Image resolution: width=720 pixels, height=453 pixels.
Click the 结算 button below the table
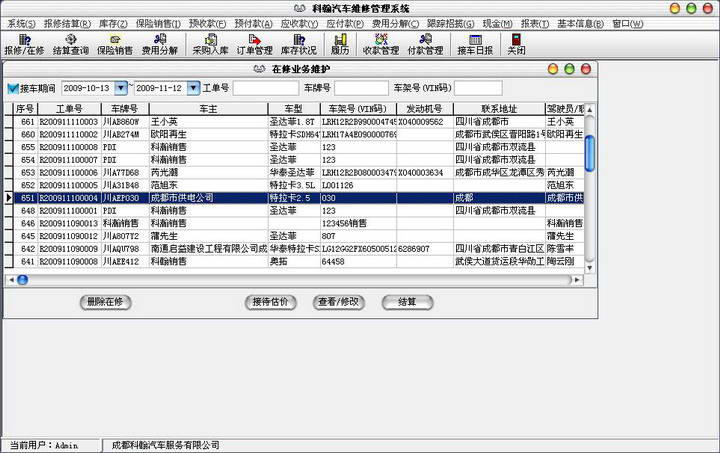[x=407, y=301]
